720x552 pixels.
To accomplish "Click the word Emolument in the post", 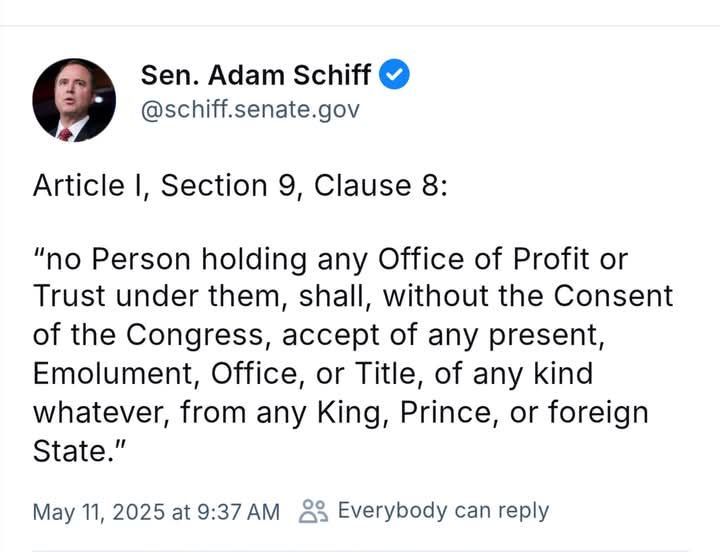I will (113, 374).
